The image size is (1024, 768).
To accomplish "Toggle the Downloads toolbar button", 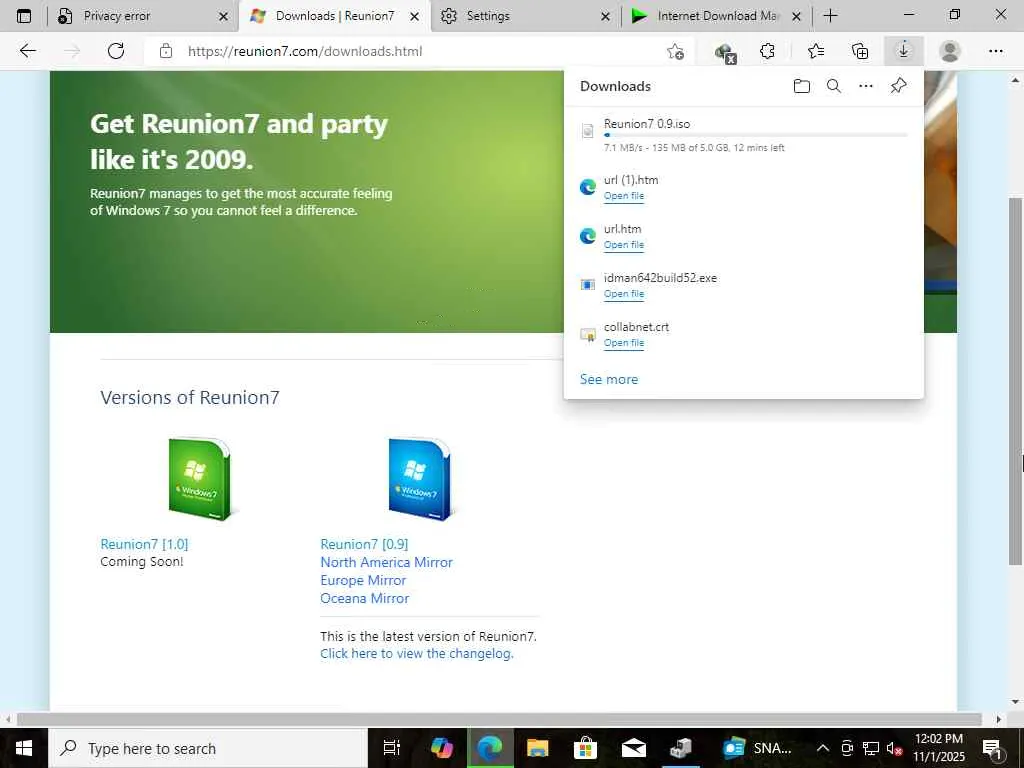I will pyautogui.click(x=904, y=51).
